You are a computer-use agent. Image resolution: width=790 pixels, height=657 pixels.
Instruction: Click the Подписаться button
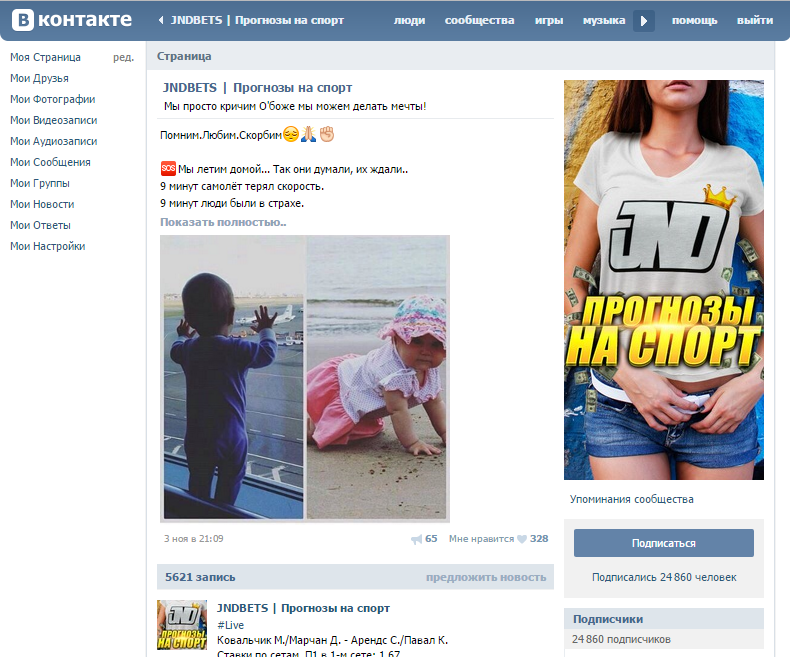click(664, 543)
